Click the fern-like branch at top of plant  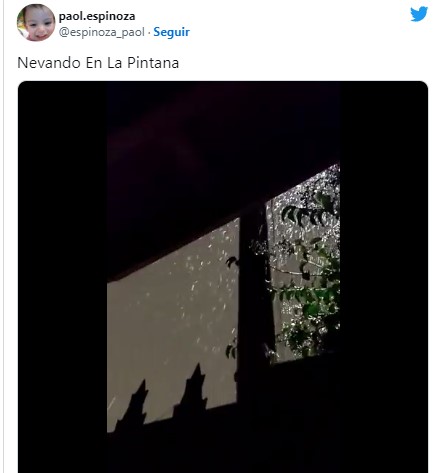[307, 213]
